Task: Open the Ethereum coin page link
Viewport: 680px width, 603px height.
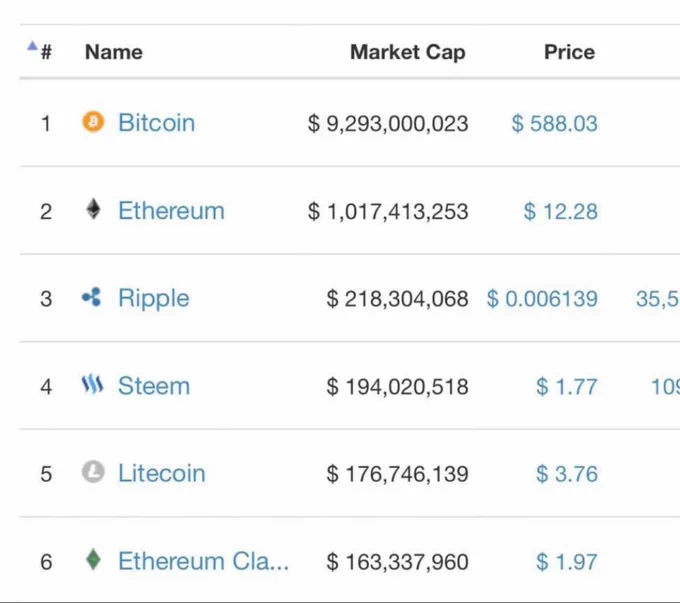Action: [171, 211]
